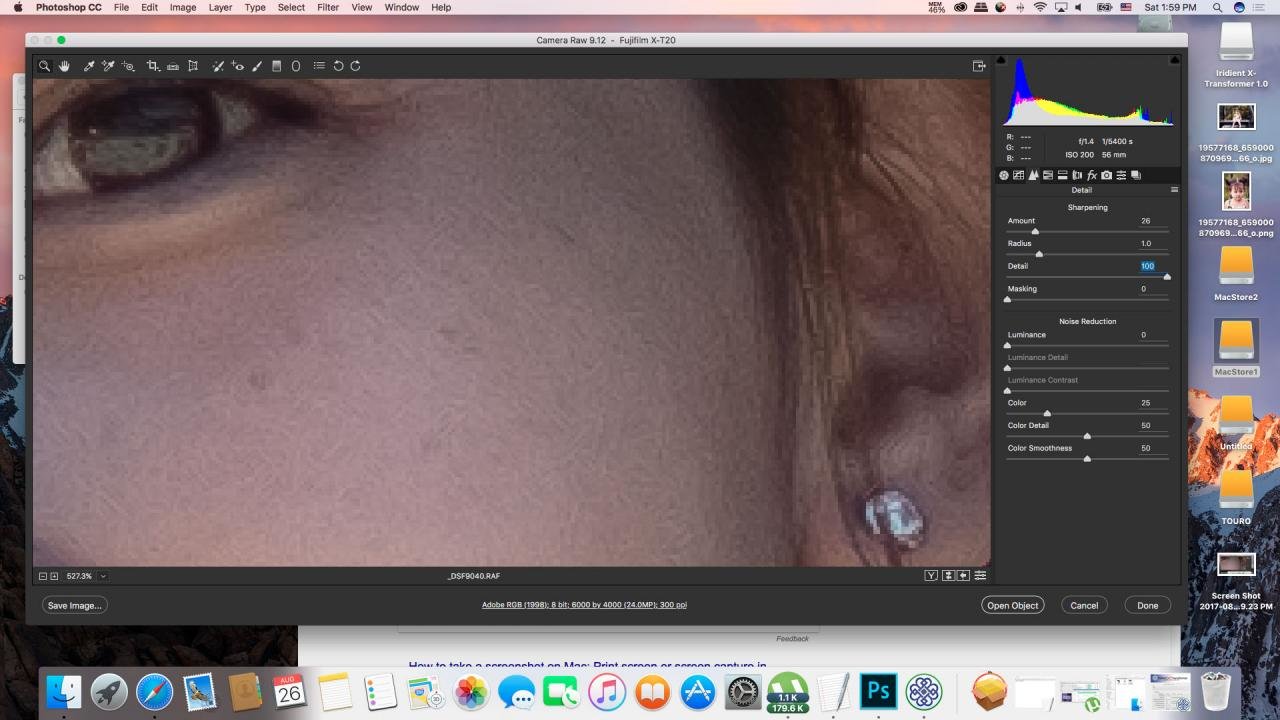Open the zoom level dropdown

point(103,576)
